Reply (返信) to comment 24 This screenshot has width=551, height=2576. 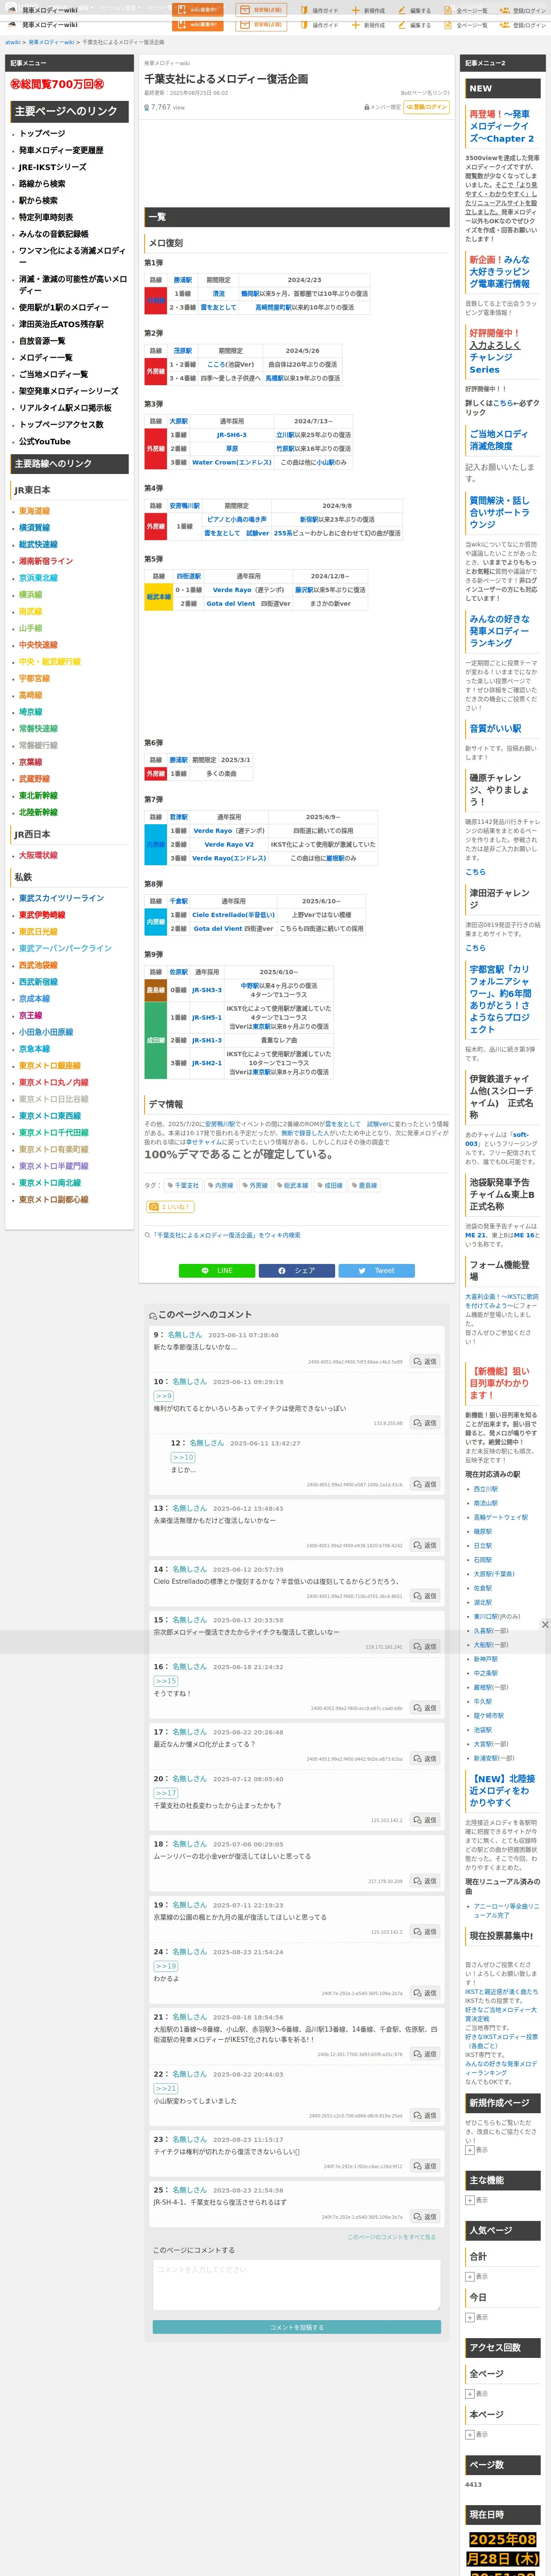coord(425,1993)
